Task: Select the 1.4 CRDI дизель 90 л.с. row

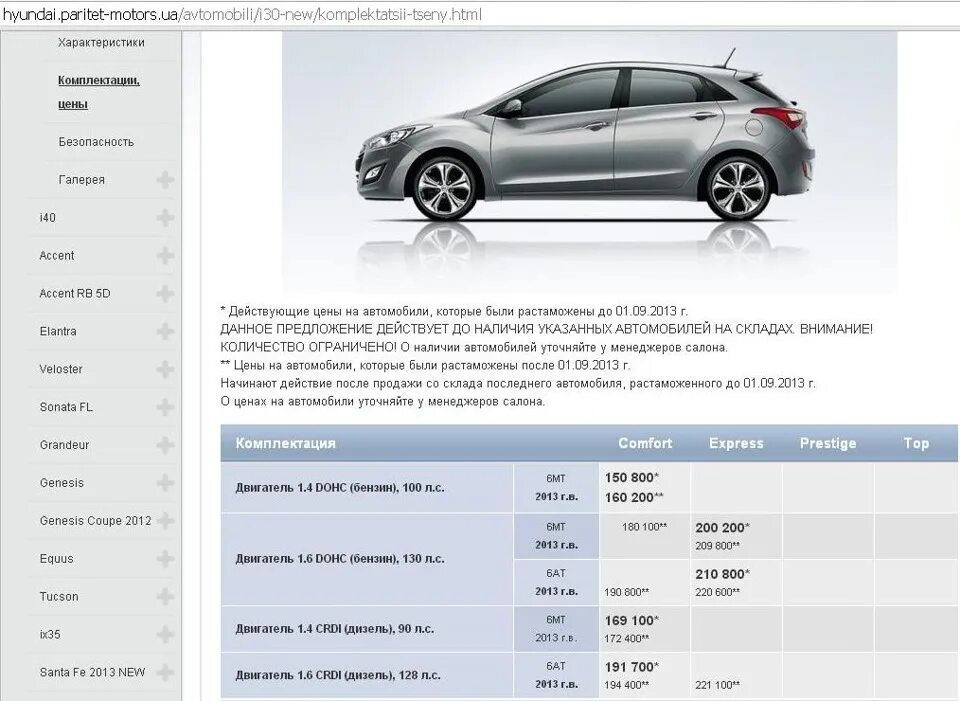Action: pos(589,629)
